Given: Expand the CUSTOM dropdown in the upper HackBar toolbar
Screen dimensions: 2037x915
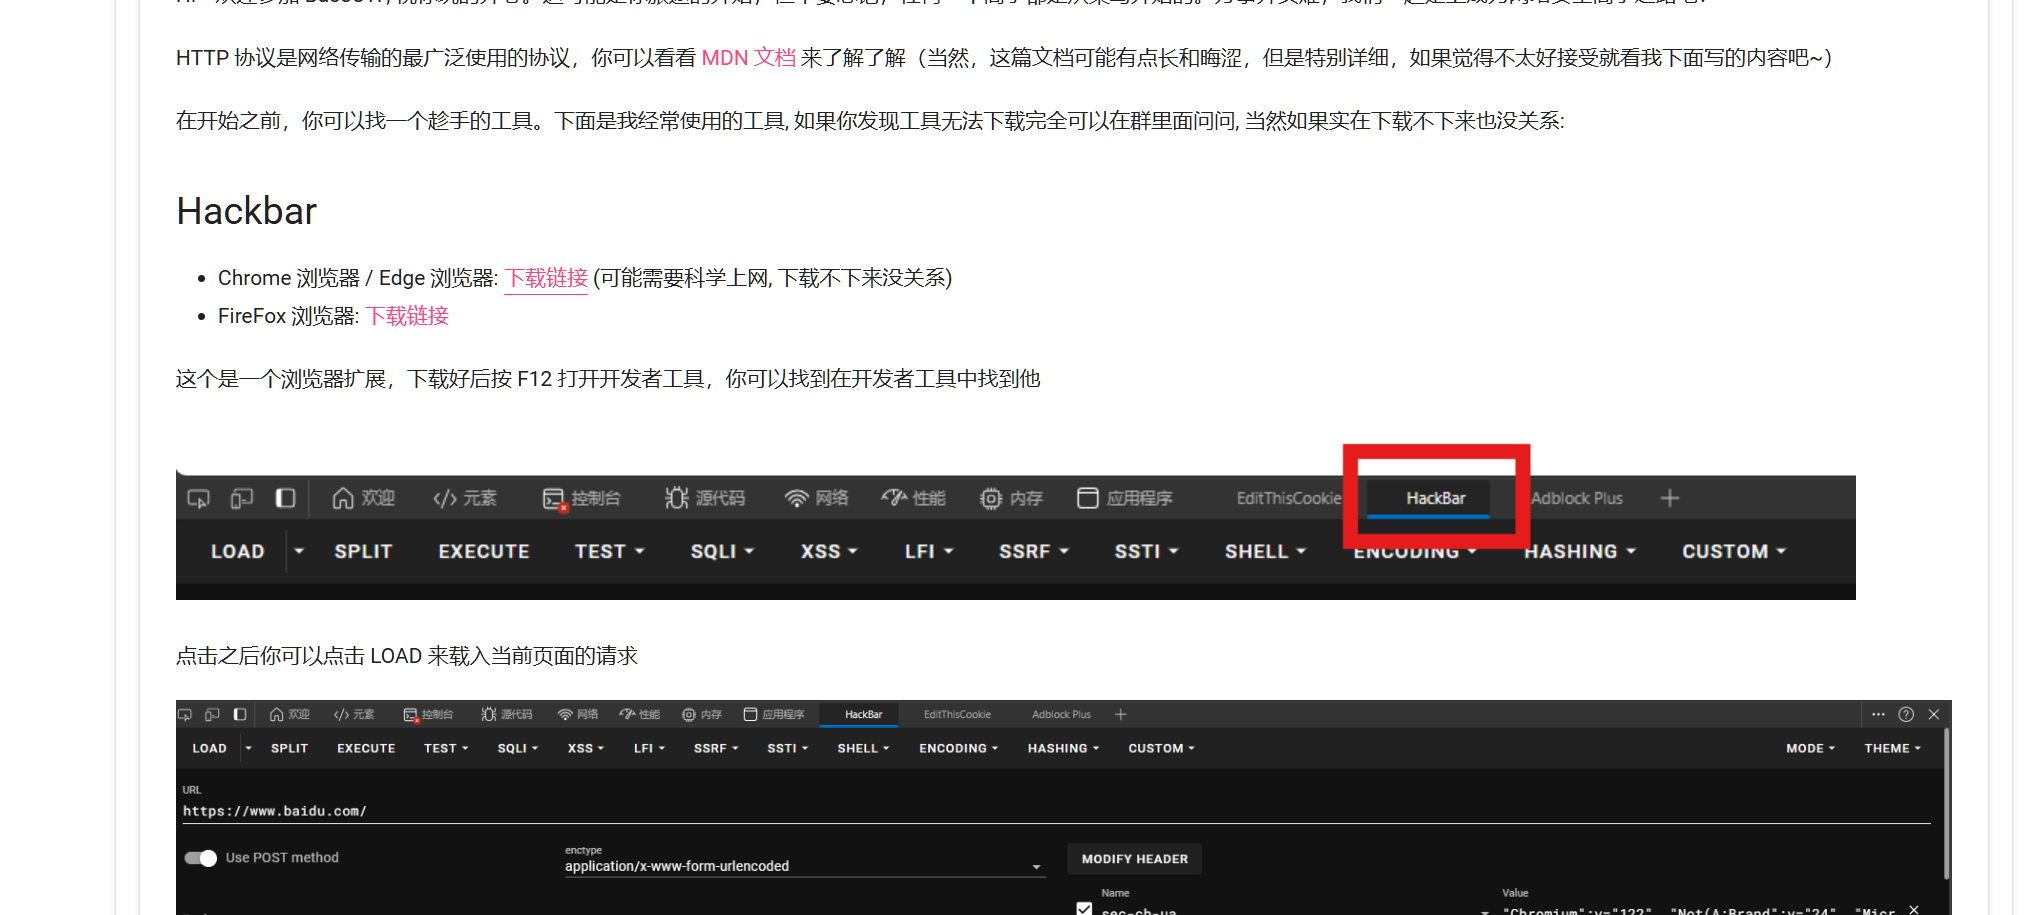Looking at the screenshot, I should pos(1733,551).
